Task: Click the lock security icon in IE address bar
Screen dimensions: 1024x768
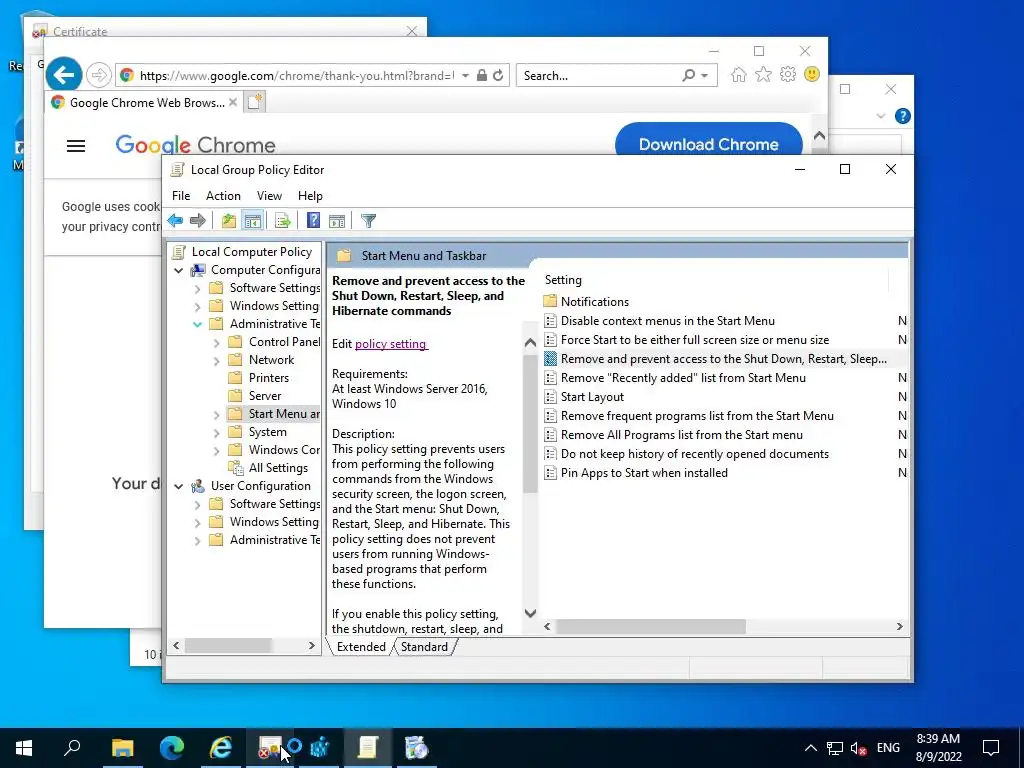Action: tap(482, 75)
